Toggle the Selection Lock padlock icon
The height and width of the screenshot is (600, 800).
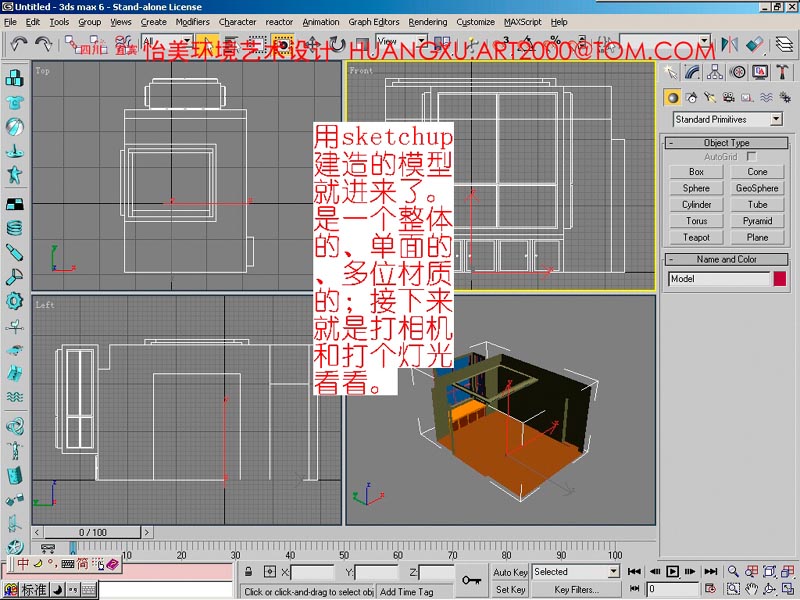248,571
